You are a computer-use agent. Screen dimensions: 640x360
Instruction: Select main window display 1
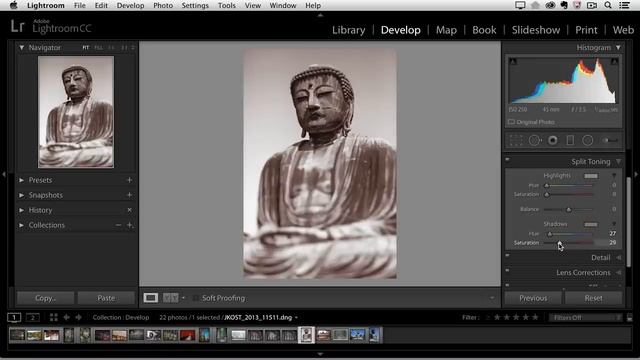click(x=14, y=317)
